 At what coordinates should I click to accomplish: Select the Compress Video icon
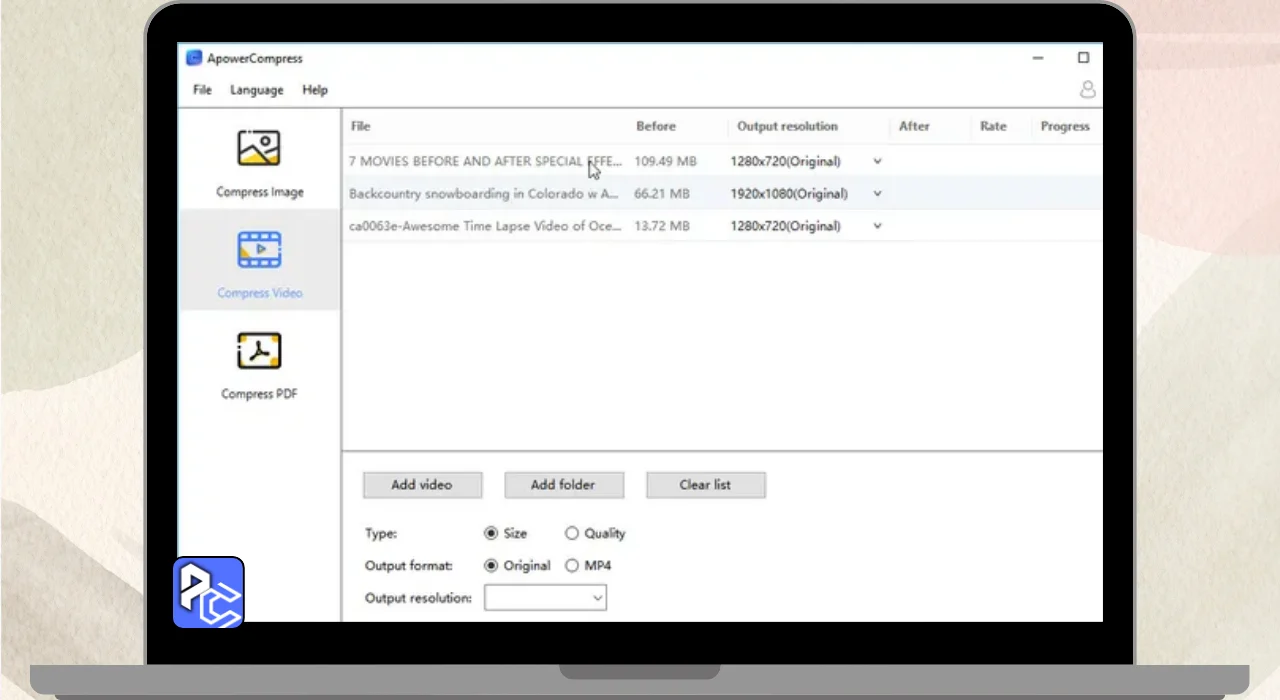(x=259, y=250)
